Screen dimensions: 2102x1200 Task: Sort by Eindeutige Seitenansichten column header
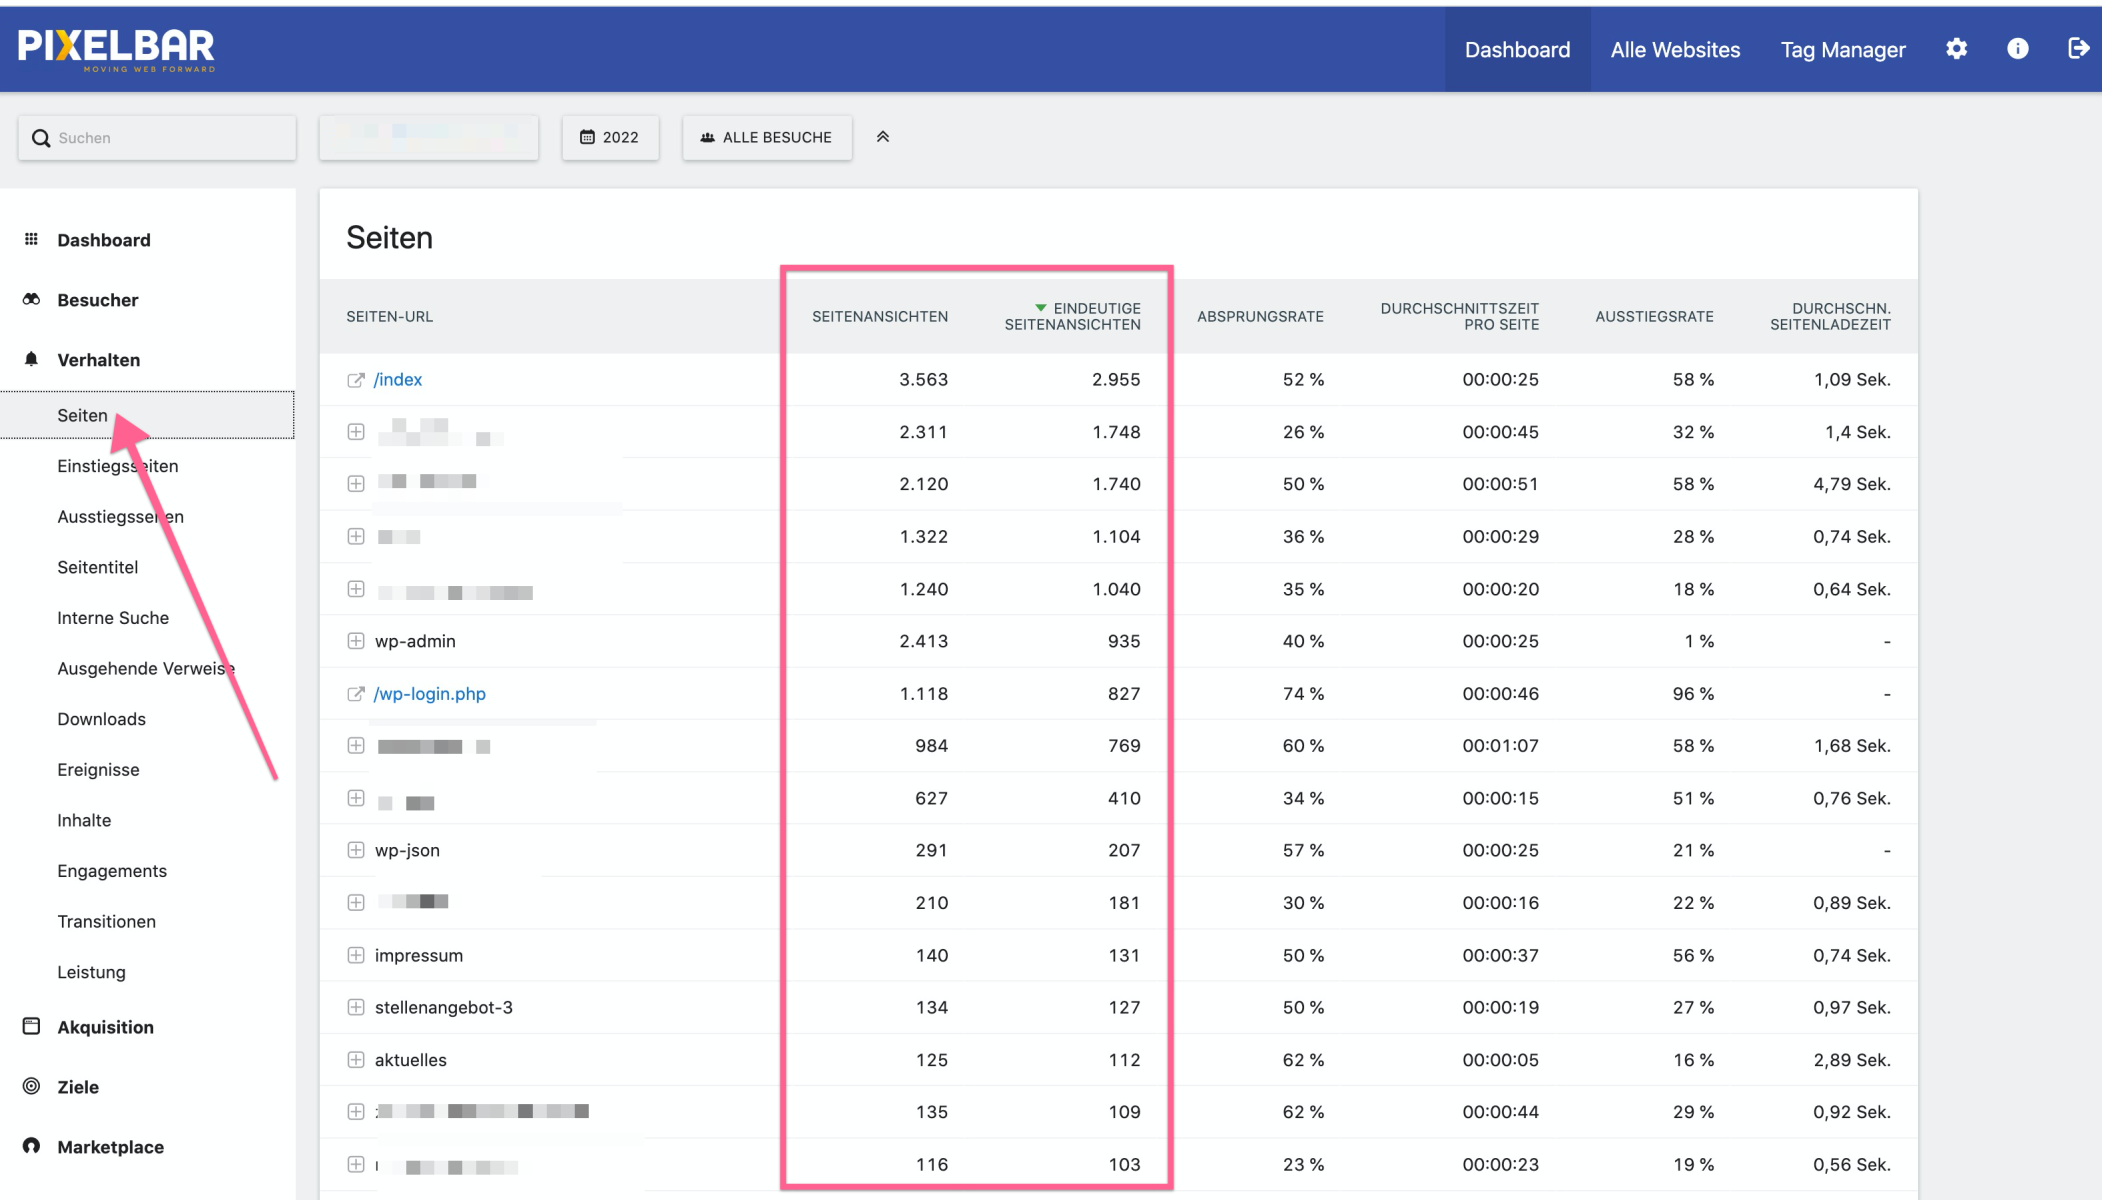pos(1072,316)
